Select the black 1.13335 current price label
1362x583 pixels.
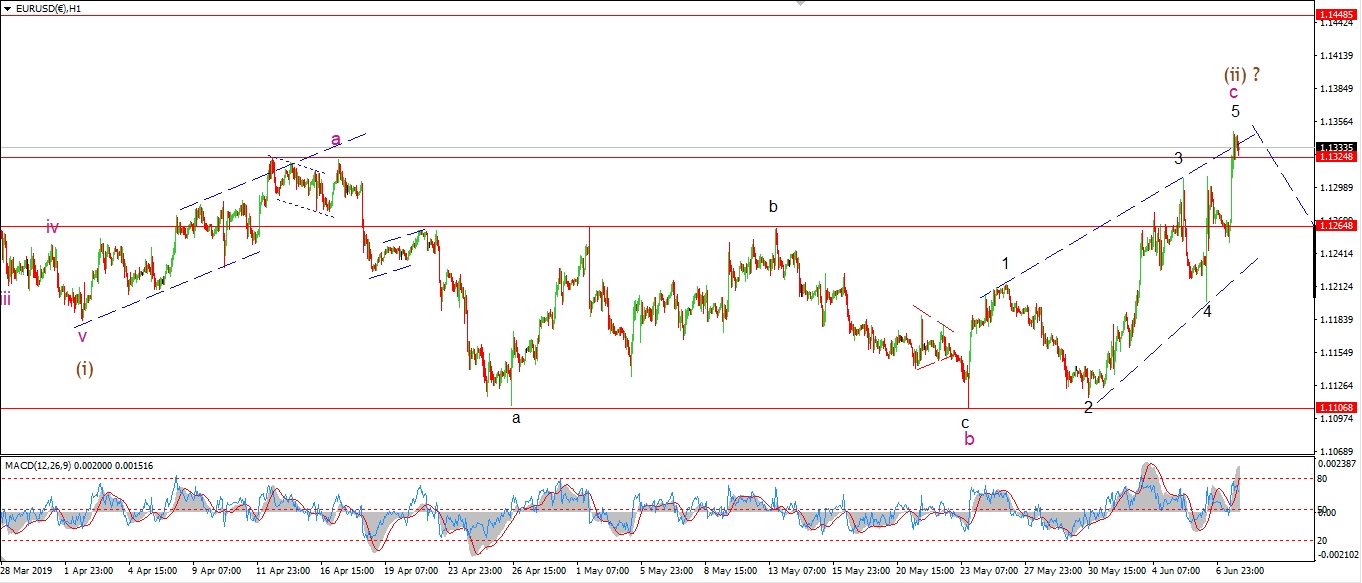(x=1336, y=147)
